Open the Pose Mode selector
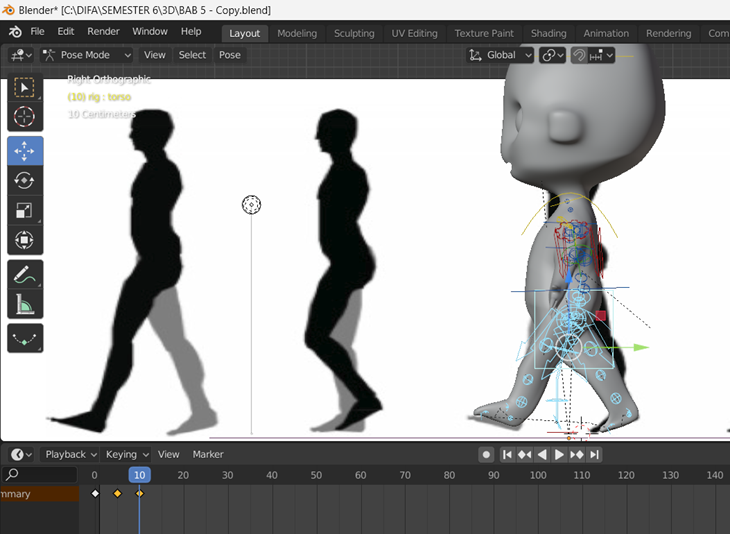Viewport: 730px width, 534px height. (x=86, y=55)
